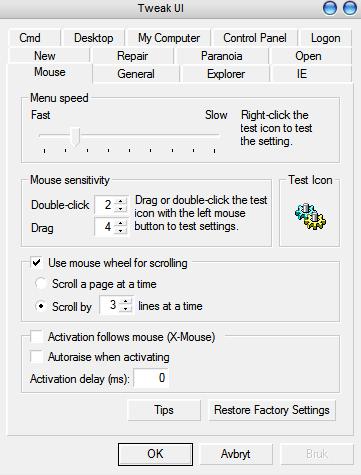The width and height of the screenshot is (361, 475).
Task: Switch to the Control Panel tab
Action: point(255,38)
